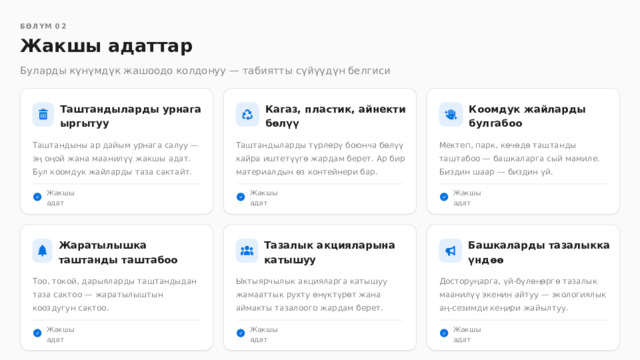640x360 pixels.
Task: Click the people group icon beside Тазалык акцияларына катышуу
Action: (247, 251)
